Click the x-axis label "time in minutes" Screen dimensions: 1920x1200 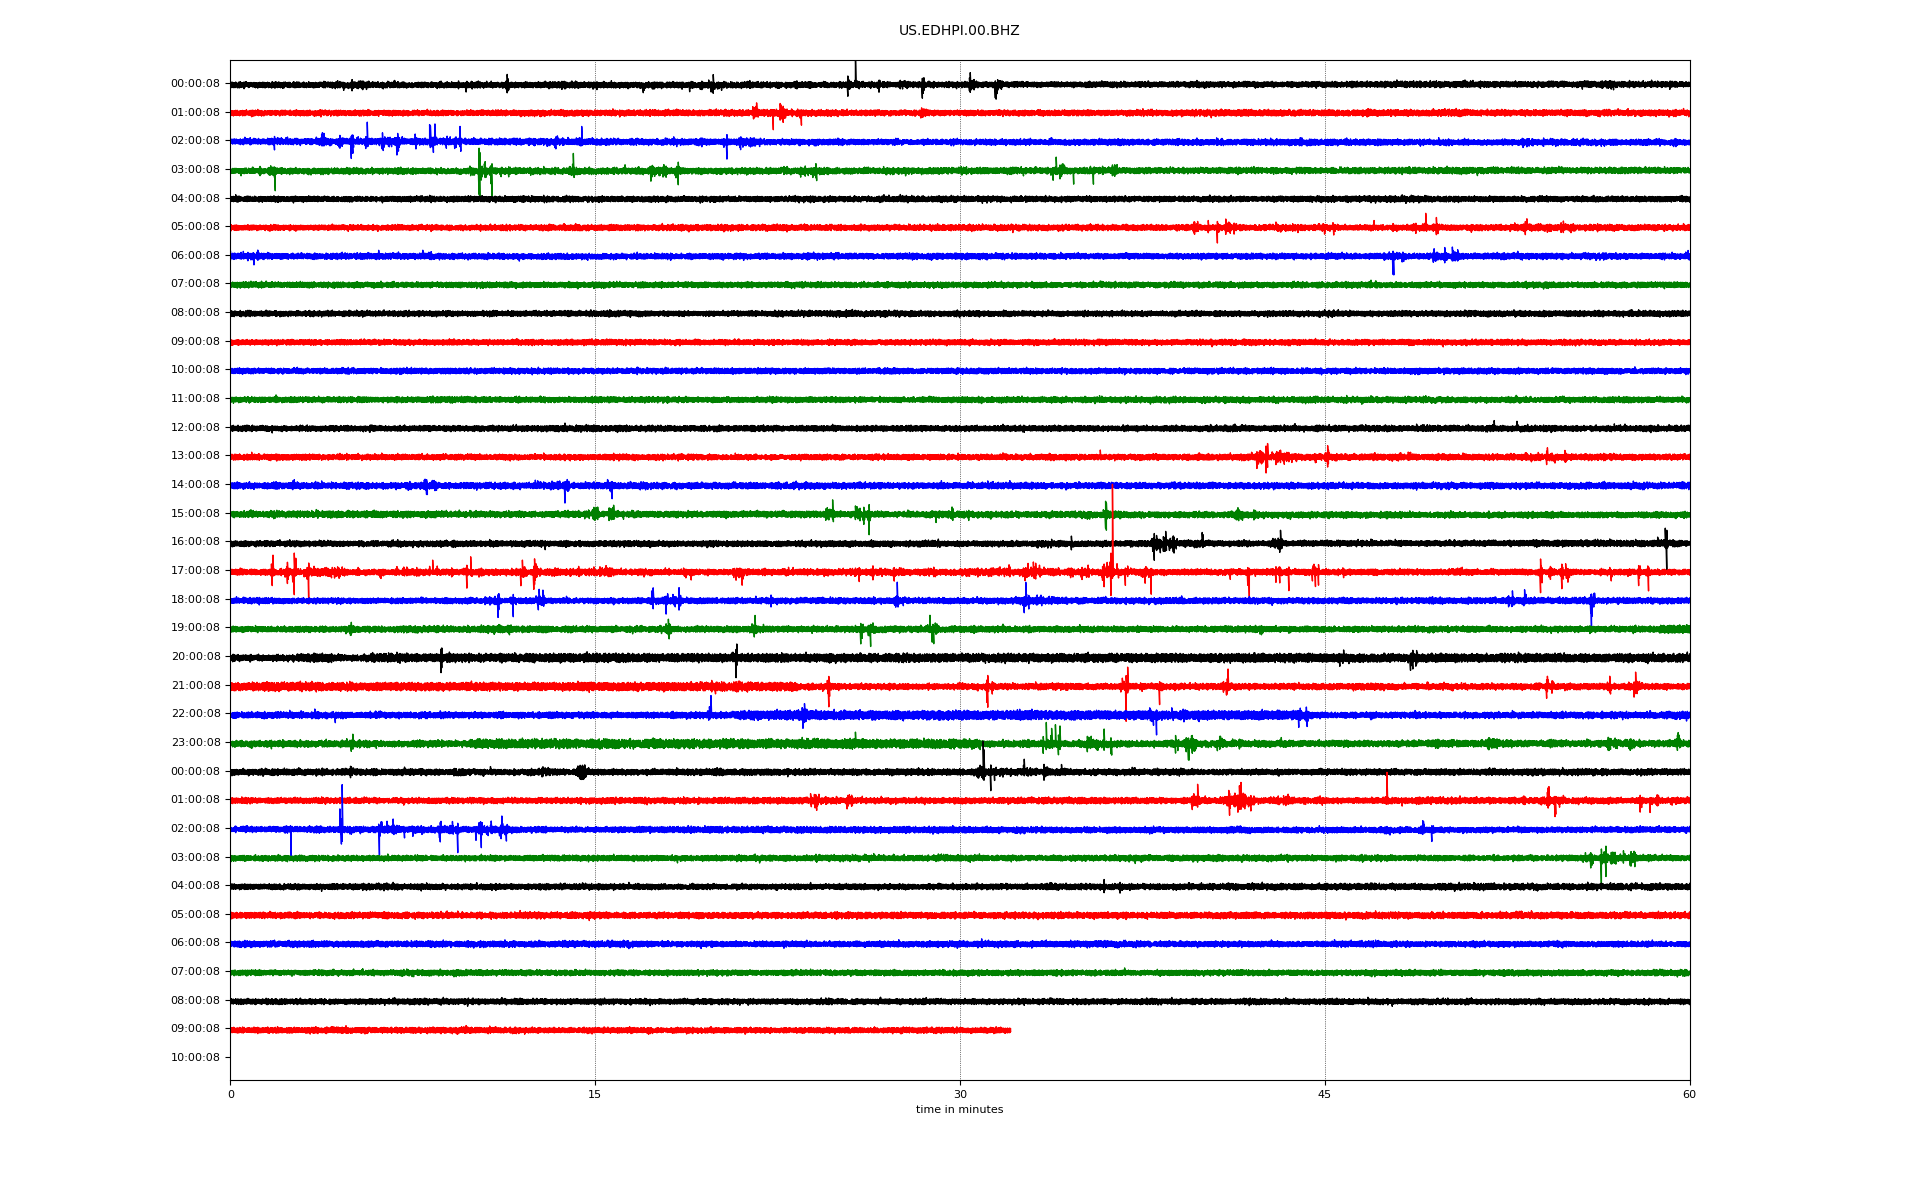[959, 1110]
